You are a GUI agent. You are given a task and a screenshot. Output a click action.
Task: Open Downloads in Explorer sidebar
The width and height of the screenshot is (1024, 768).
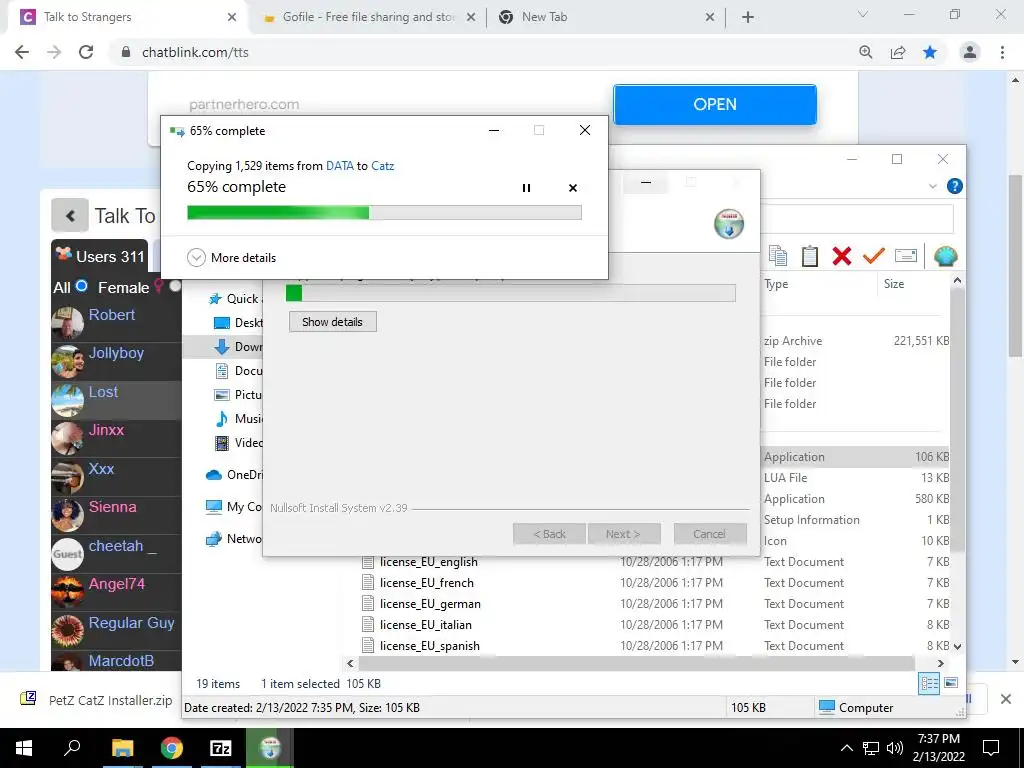[x=238, y=347]
